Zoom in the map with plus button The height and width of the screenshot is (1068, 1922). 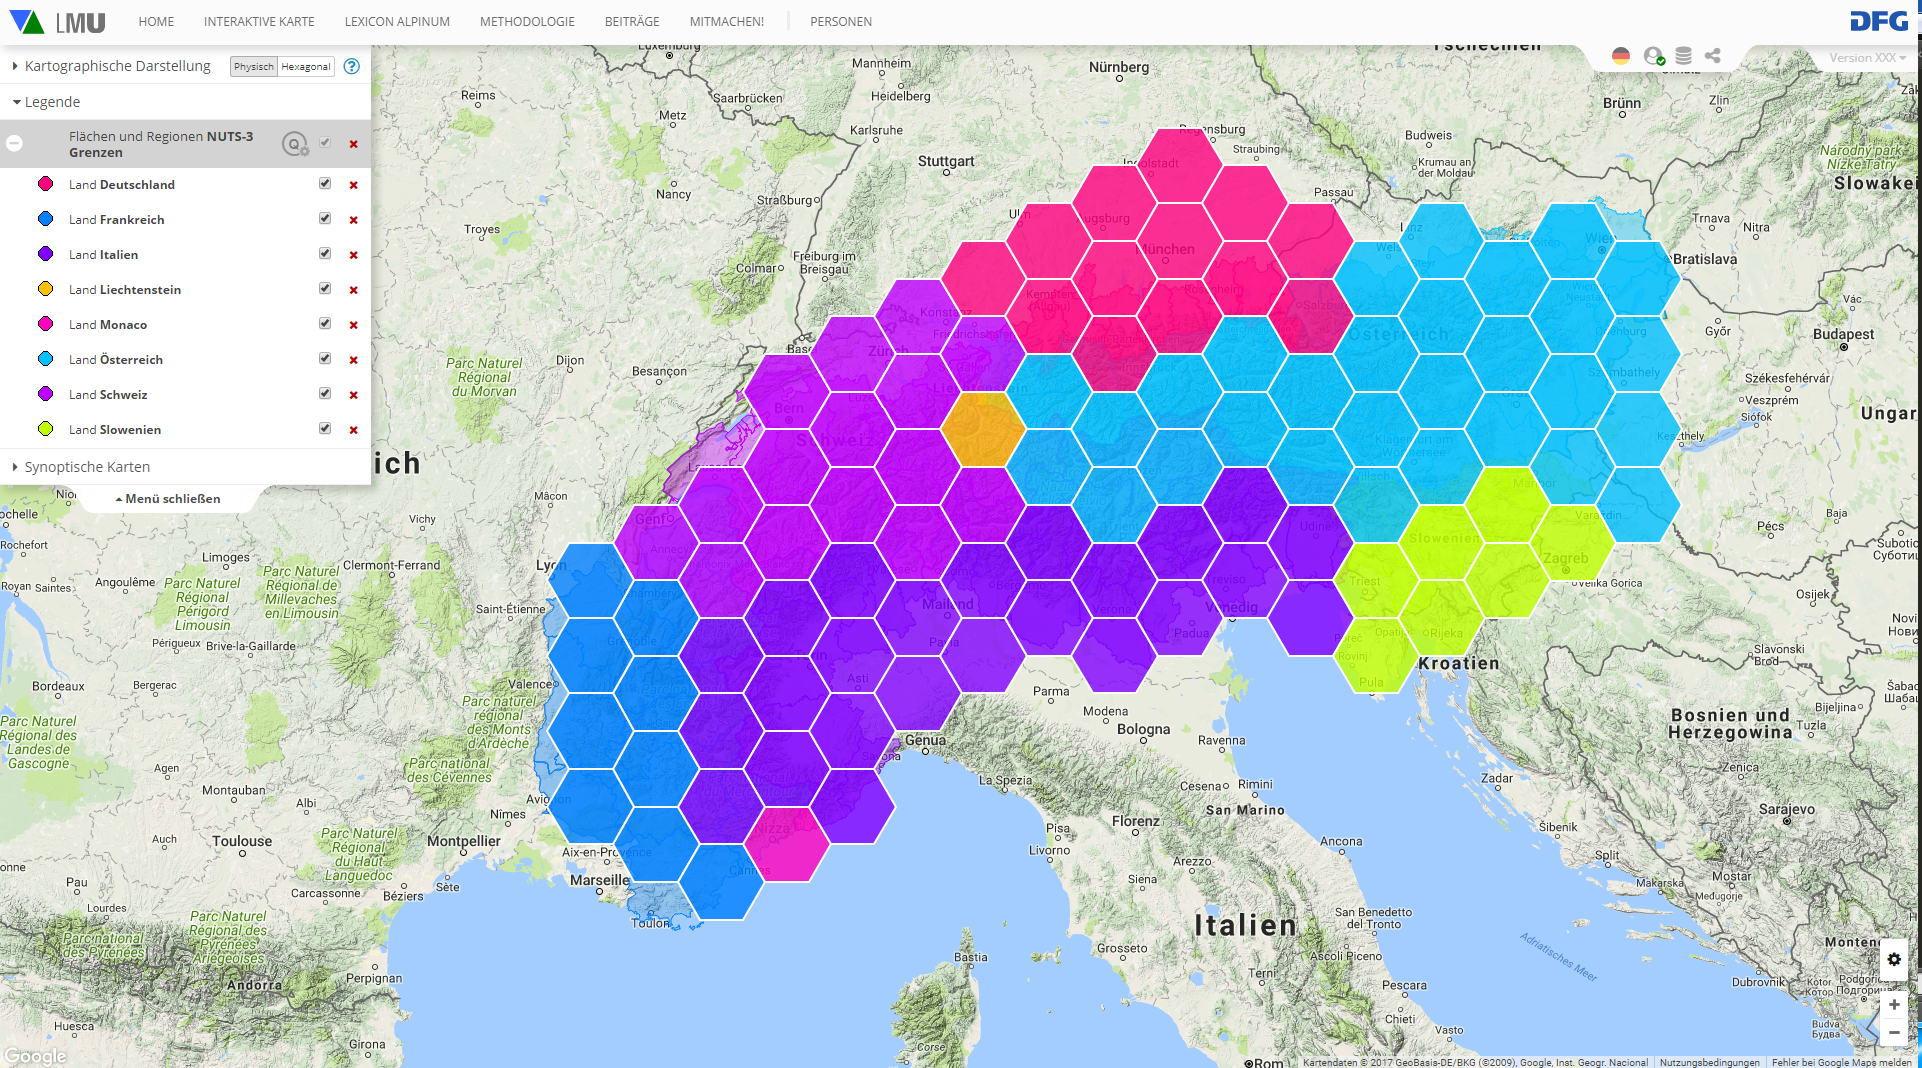(1894, 1004)
